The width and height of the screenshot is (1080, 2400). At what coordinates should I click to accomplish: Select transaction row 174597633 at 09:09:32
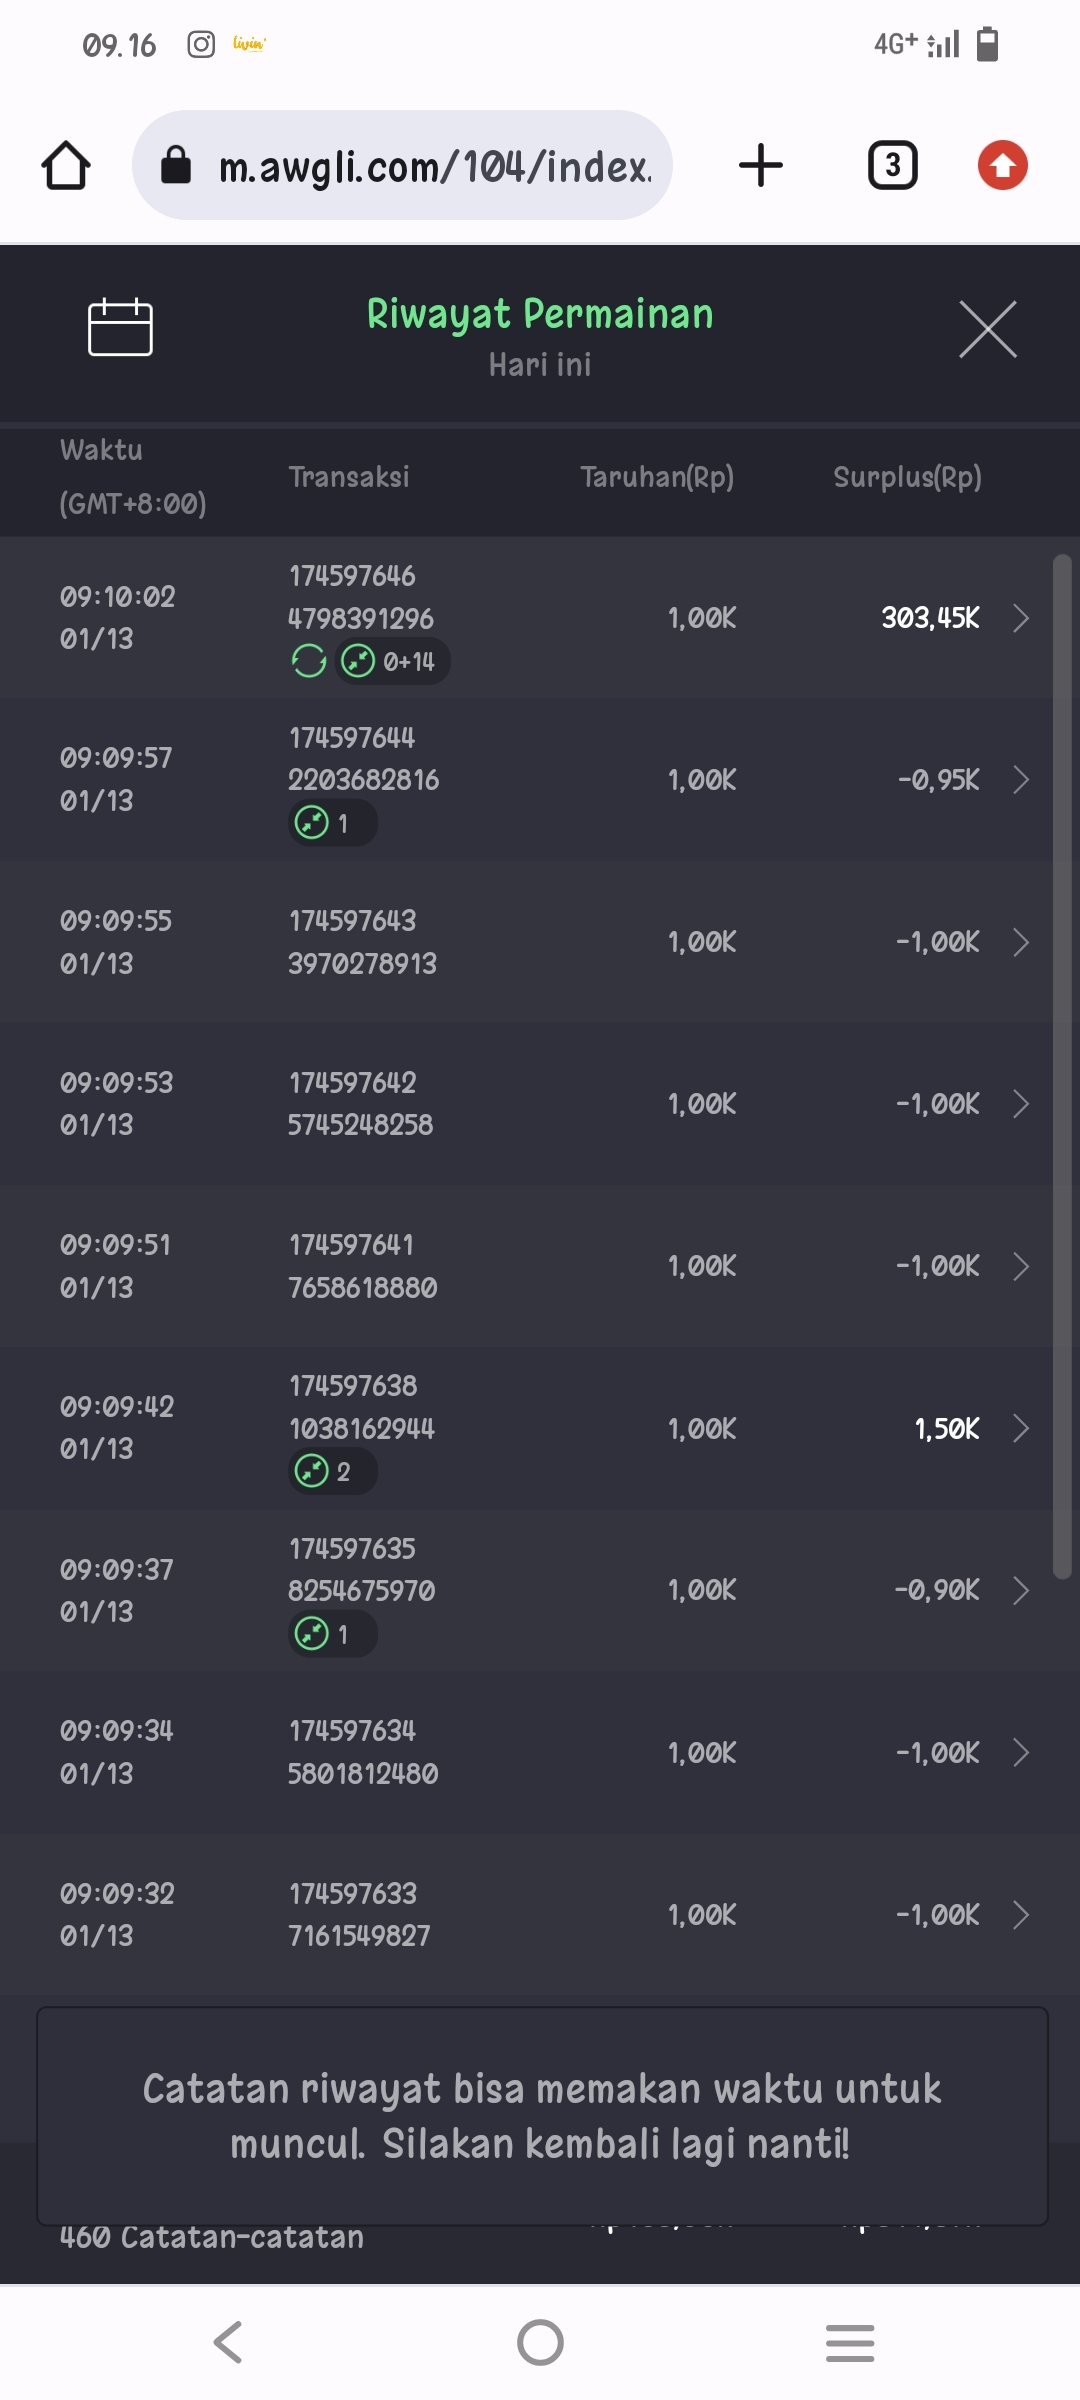[x=540, y=1914]
